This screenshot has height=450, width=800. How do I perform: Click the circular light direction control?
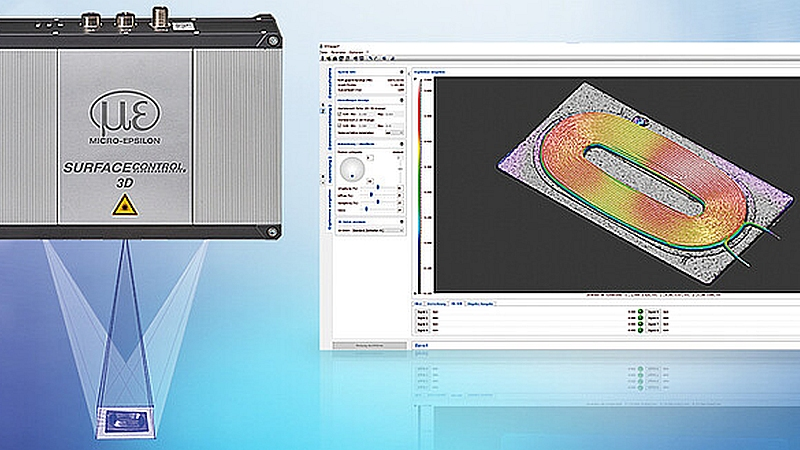(352, 169)
